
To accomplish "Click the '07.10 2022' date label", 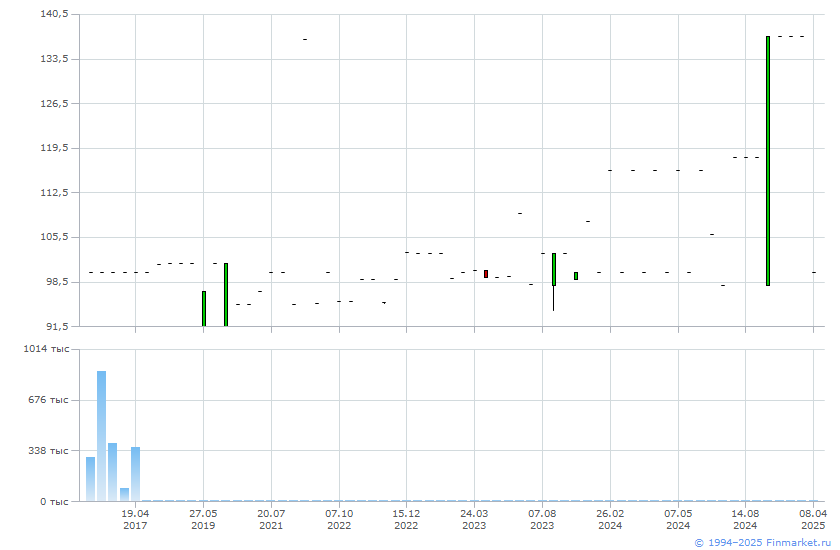I will coord(339,519).
